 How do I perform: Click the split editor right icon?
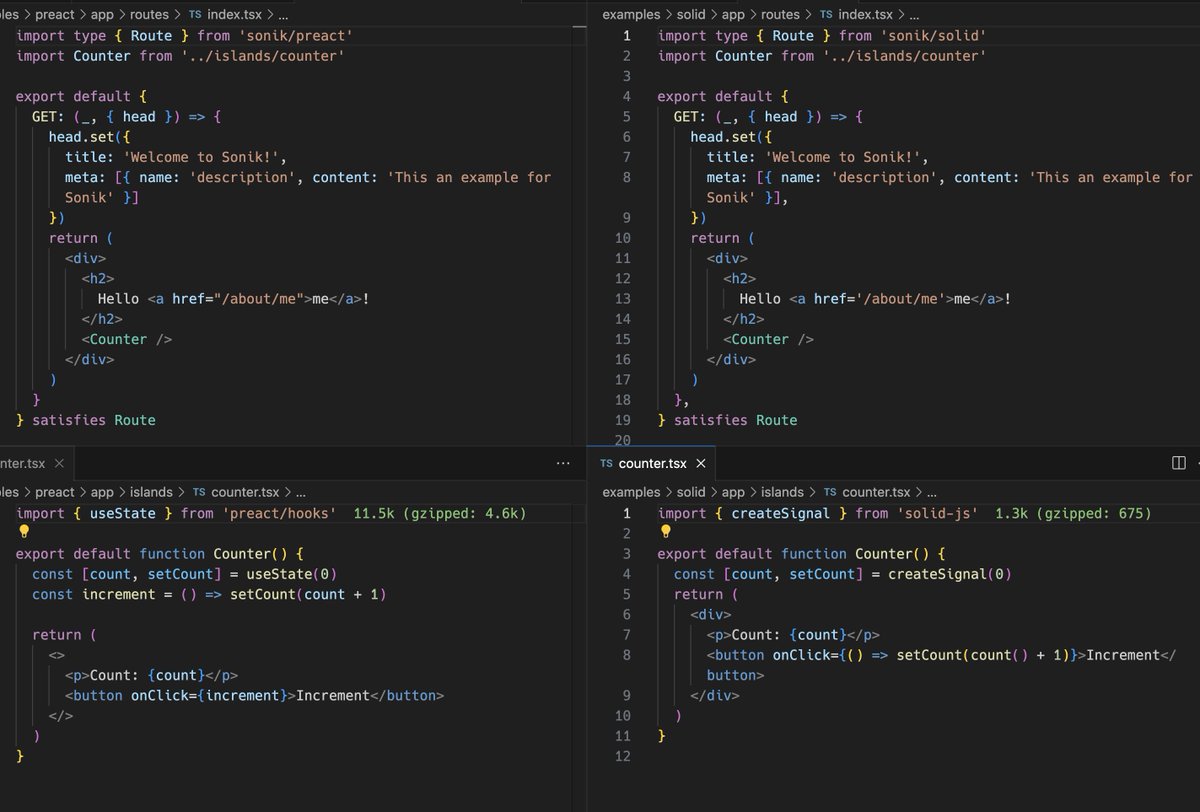1178,463
